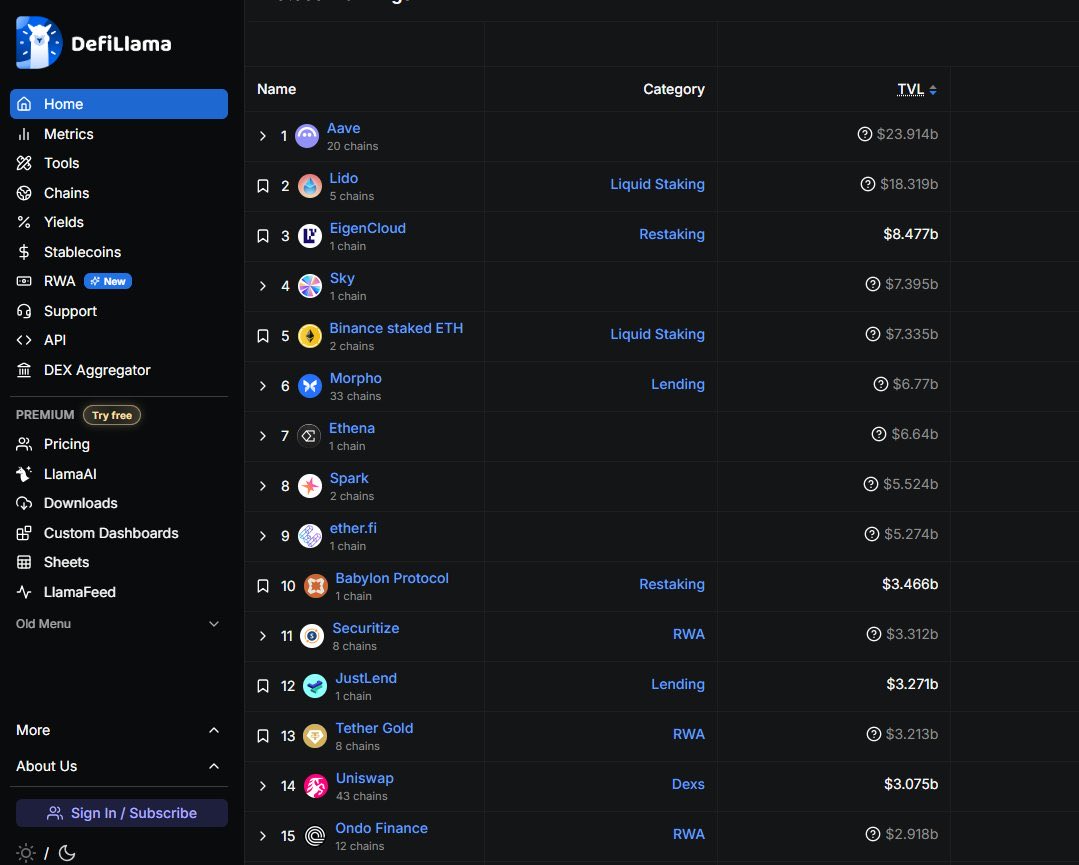This screenshot has height=865, width=1079.
Task: Click the Name column header
Action: tap(277, 89)
